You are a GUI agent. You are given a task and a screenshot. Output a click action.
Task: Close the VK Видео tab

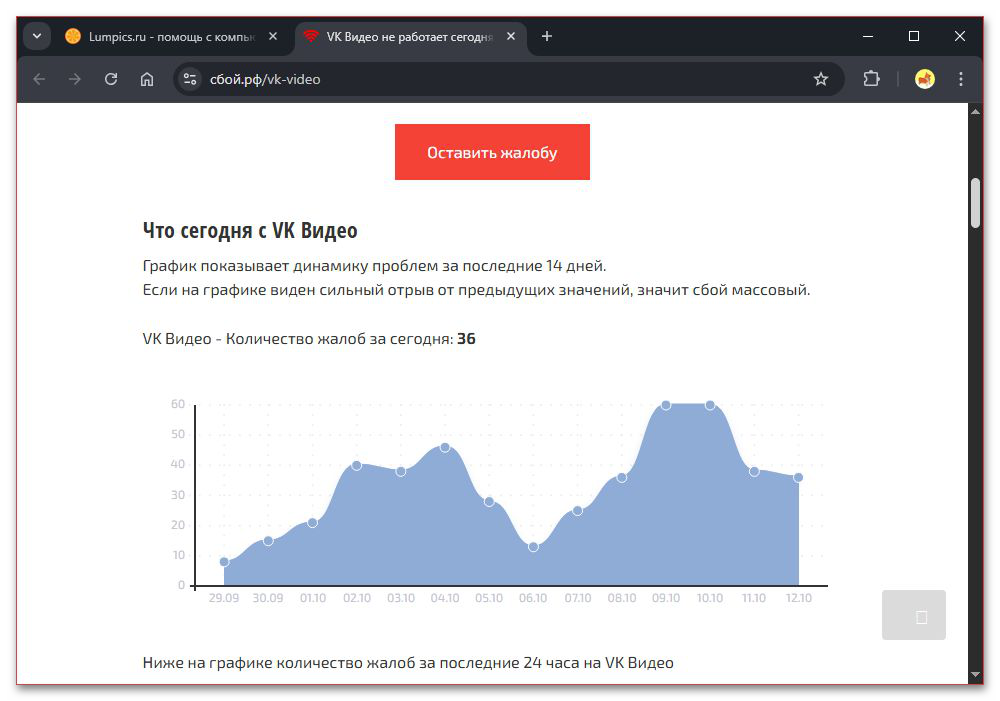coord(511,36)
